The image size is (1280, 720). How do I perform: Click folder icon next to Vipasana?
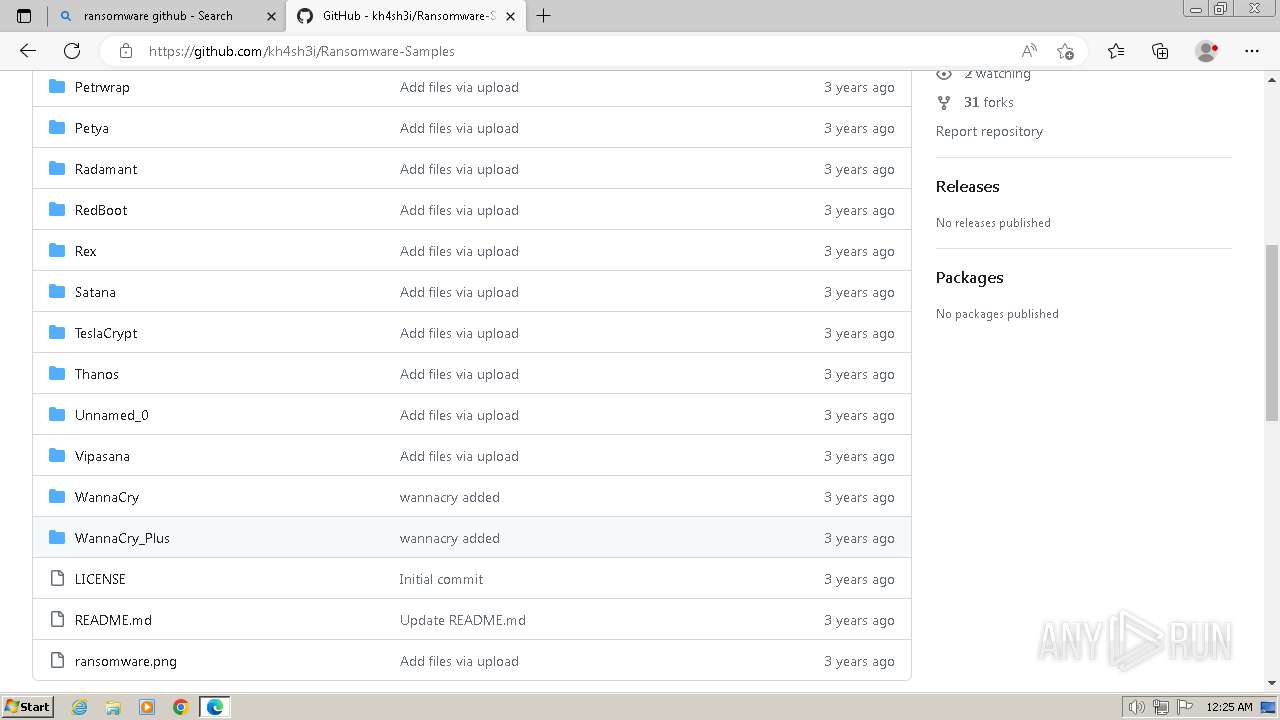pos(57,456)
